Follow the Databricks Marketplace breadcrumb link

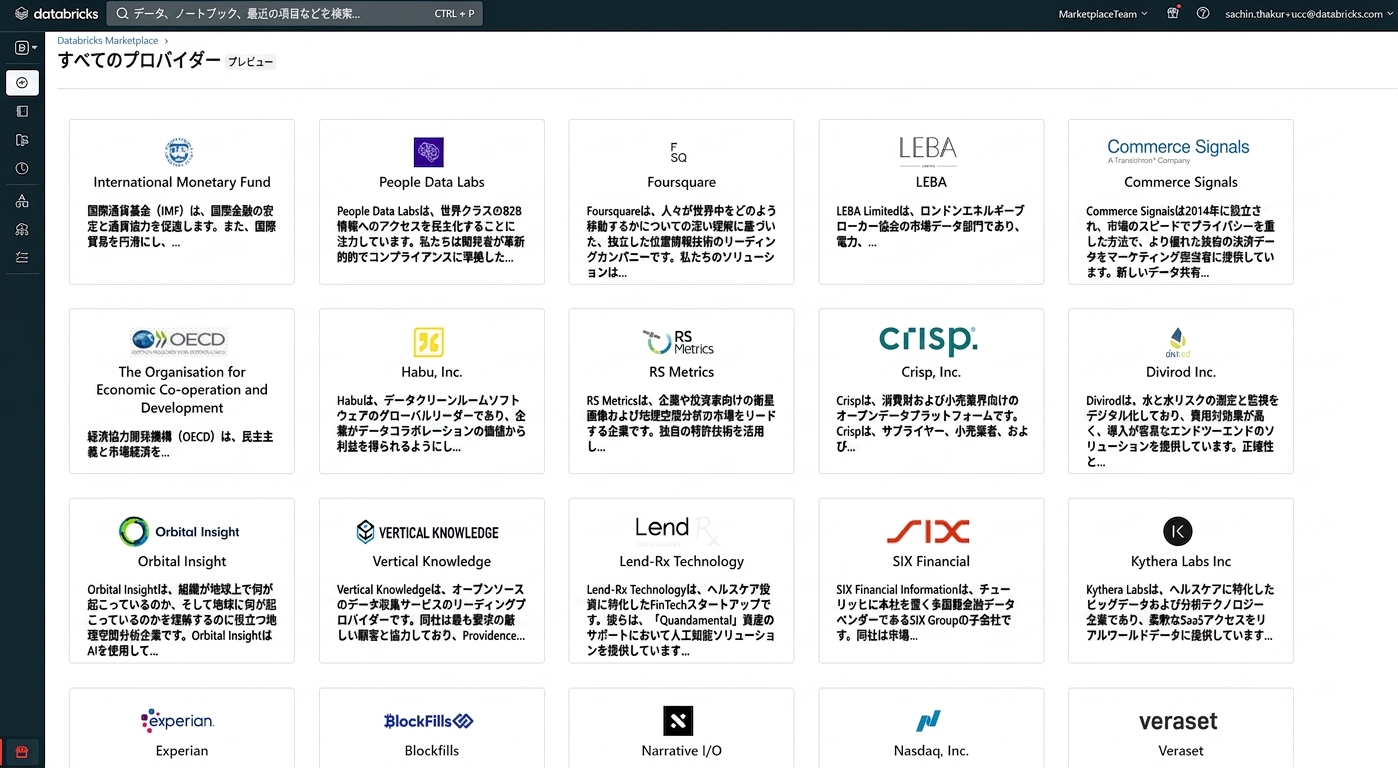point(108,41)
